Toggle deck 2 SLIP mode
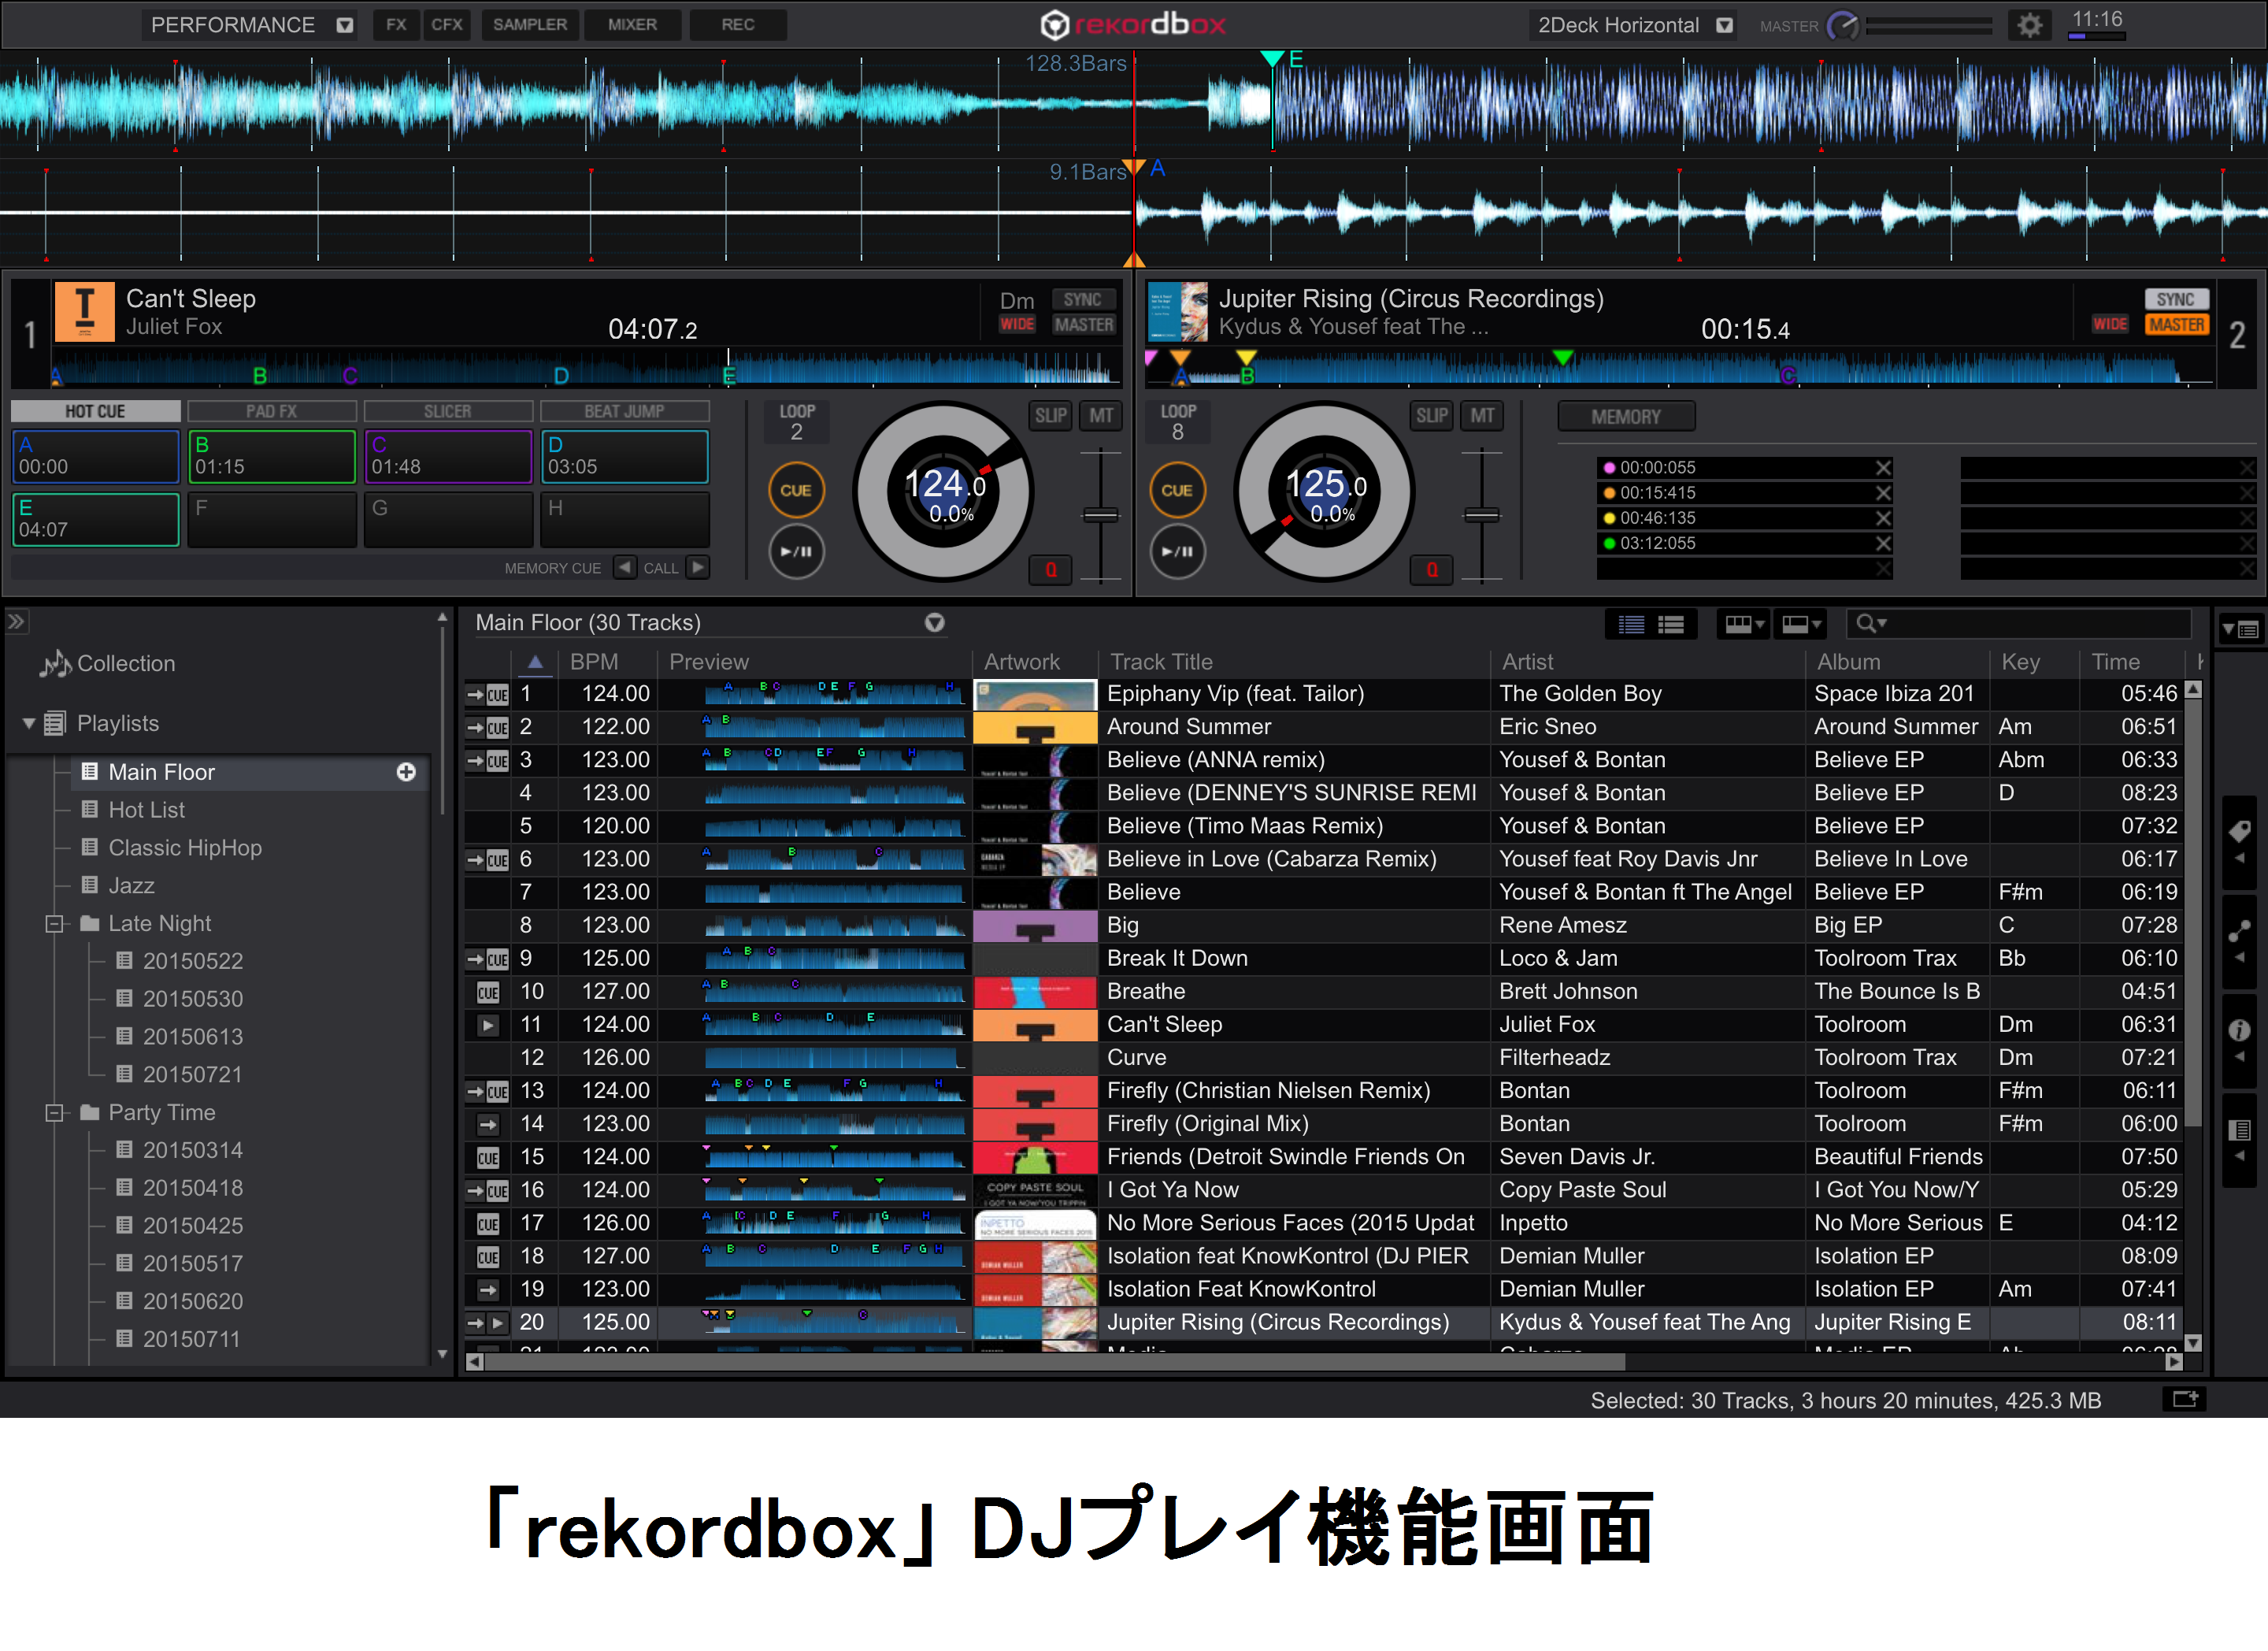Screen dimensions: 2268x1651 point(1431,415)
